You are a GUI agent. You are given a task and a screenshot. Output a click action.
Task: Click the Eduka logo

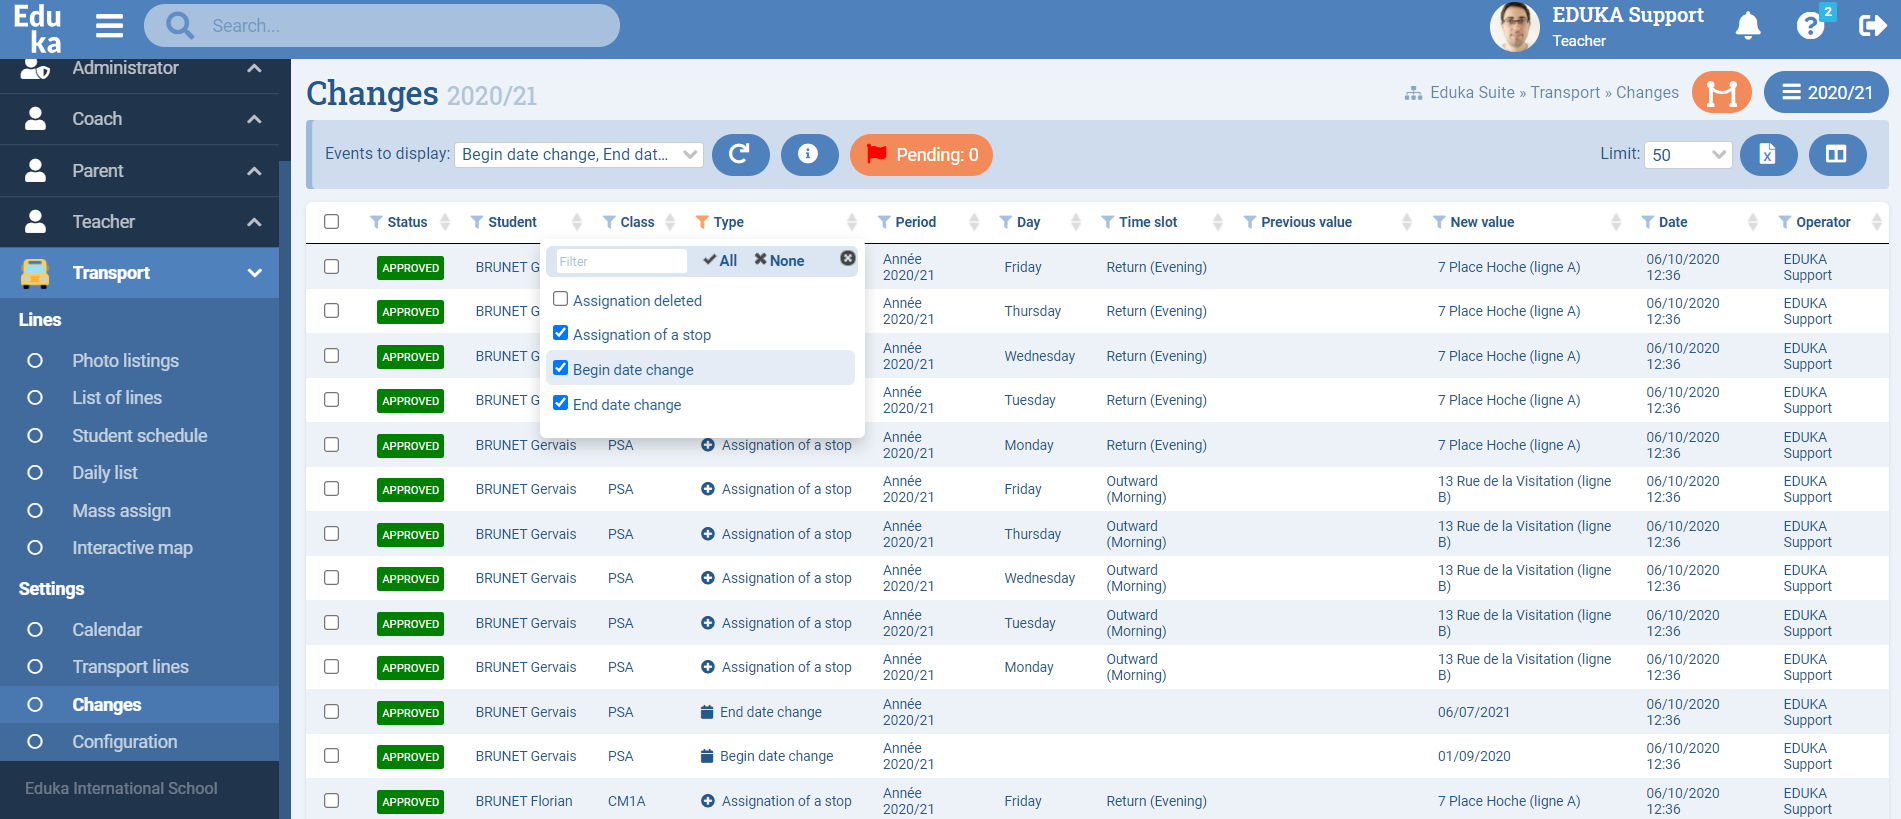[37, 28]
